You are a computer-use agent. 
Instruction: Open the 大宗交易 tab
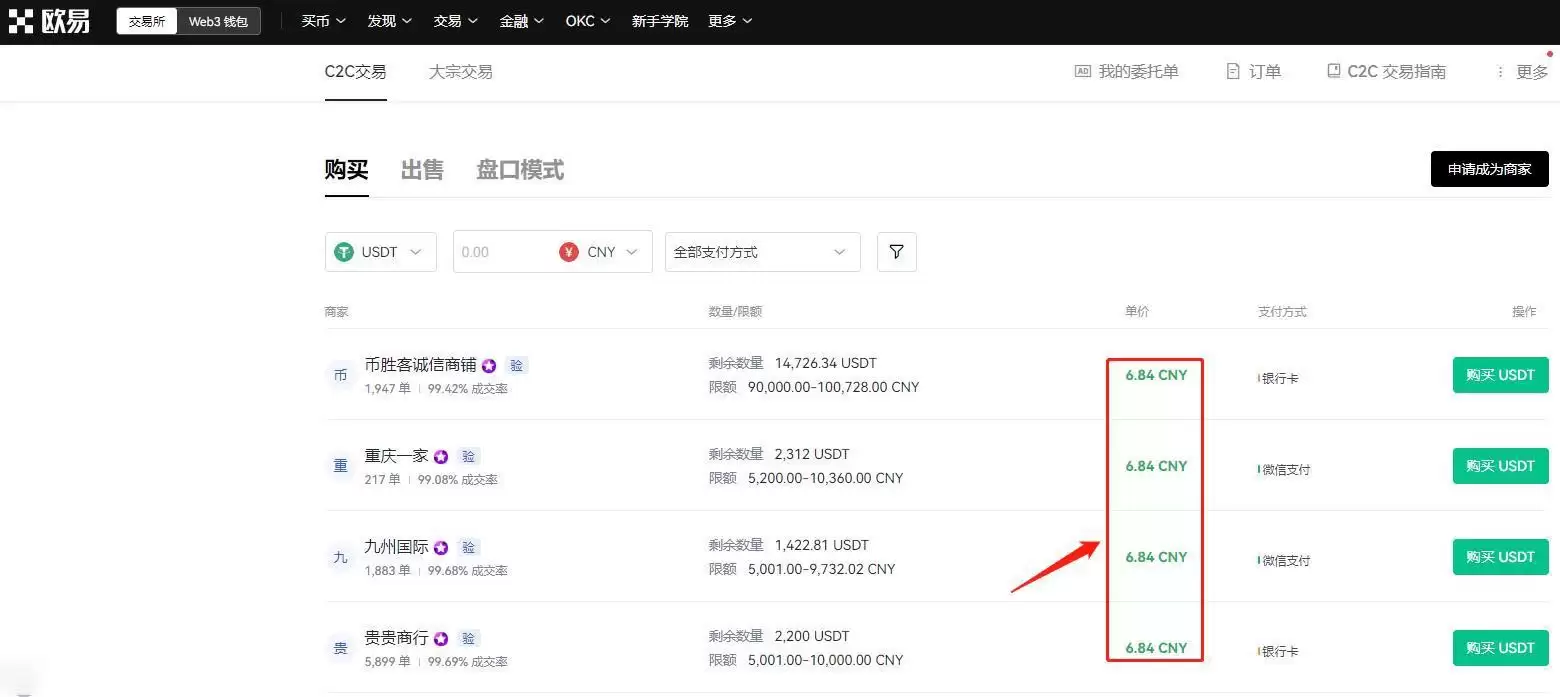tap(460, 71)
